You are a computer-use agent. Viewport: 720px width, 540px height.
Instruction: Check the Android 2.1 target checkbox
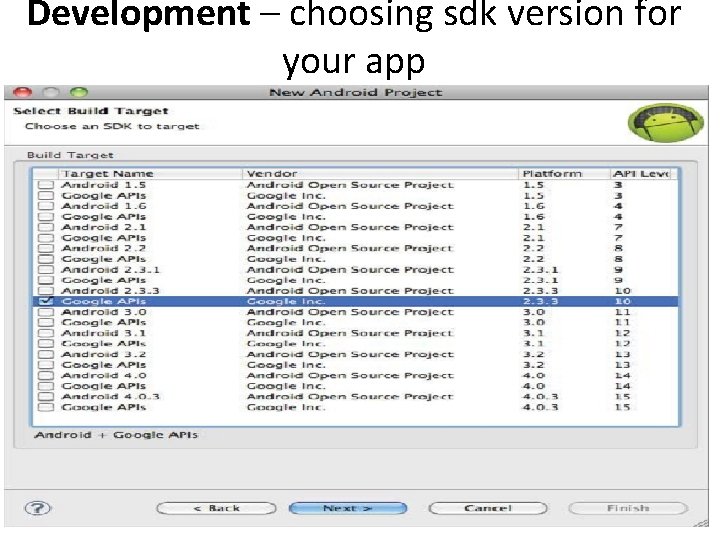click(46, 227)
